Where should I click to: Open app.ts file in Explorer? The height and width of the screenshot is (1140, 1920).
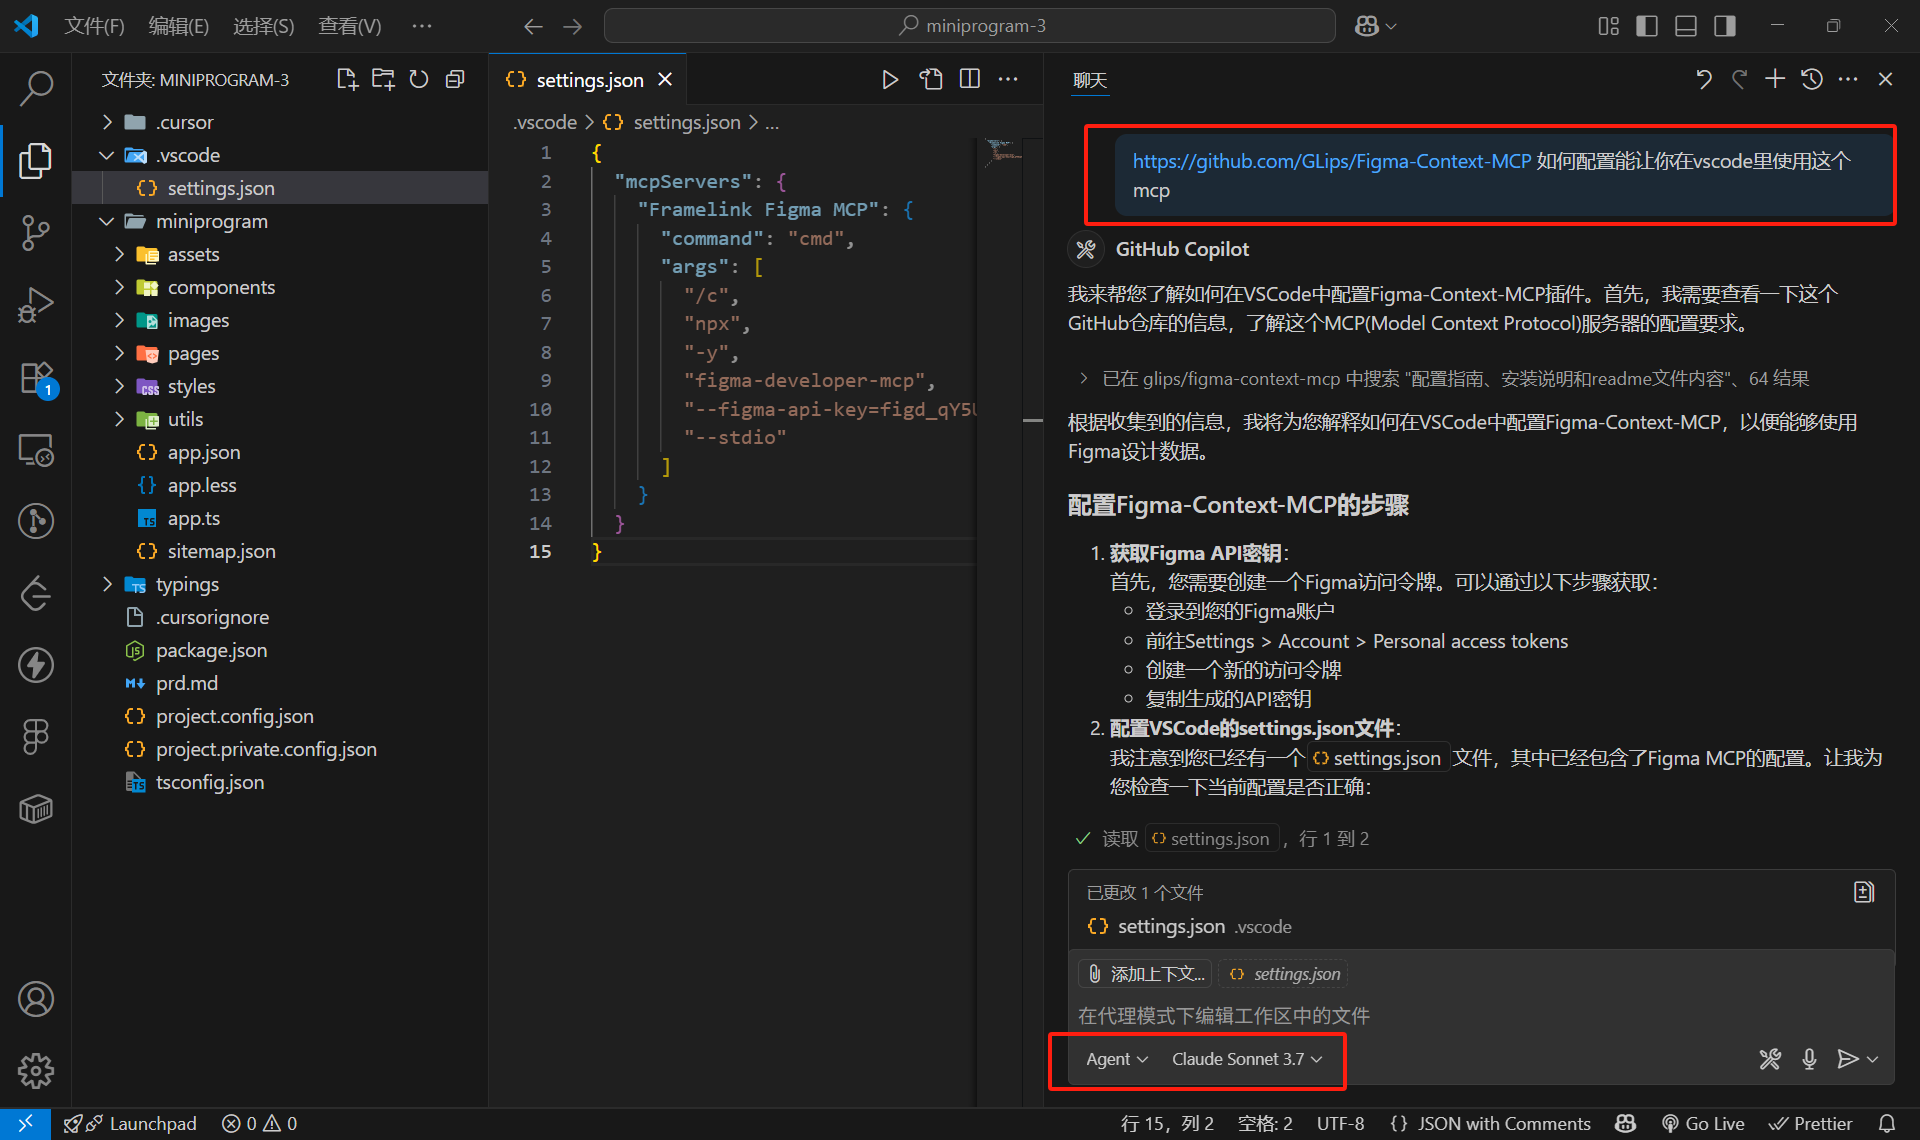coord(193,518)
